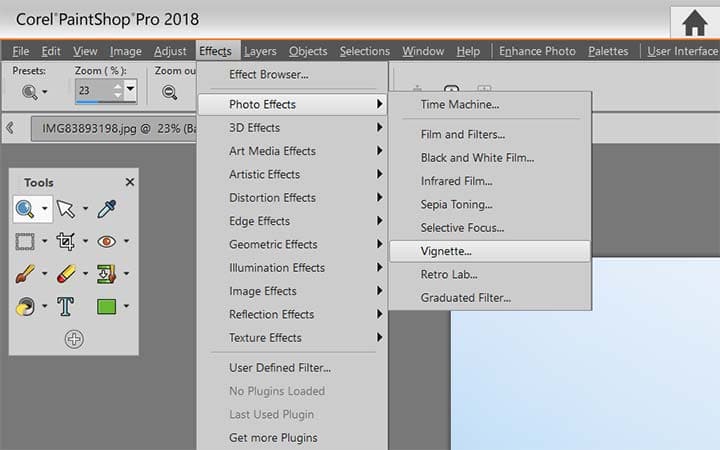720x450 pixels.
Task: Open the Window menu
Action: [423, 51]
